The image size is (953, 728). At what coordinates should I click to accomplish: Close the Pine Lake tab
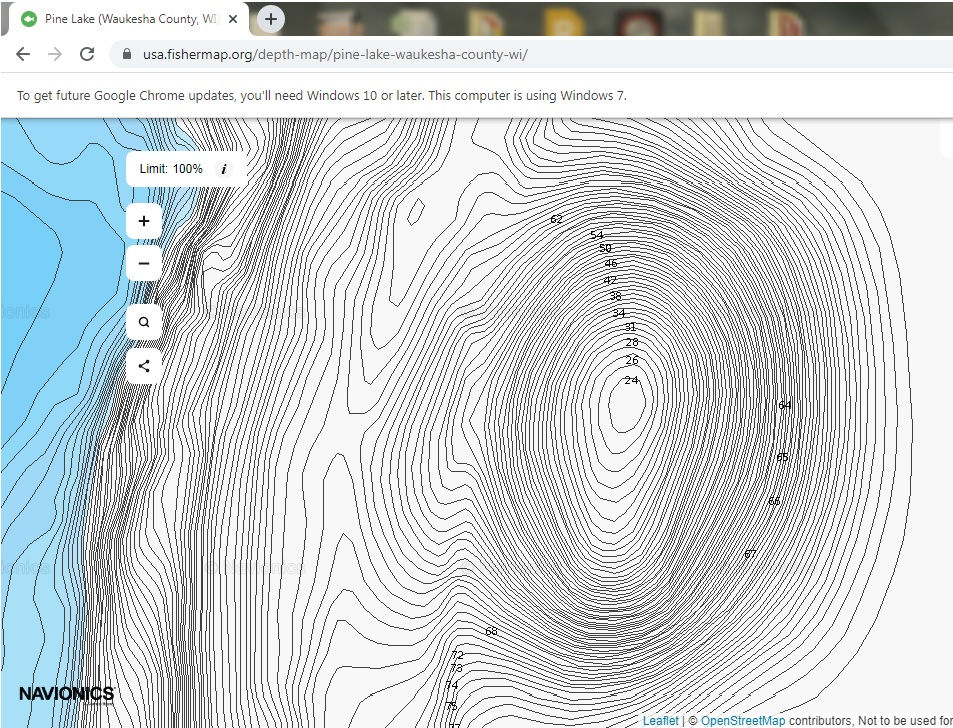coord(233,19)
